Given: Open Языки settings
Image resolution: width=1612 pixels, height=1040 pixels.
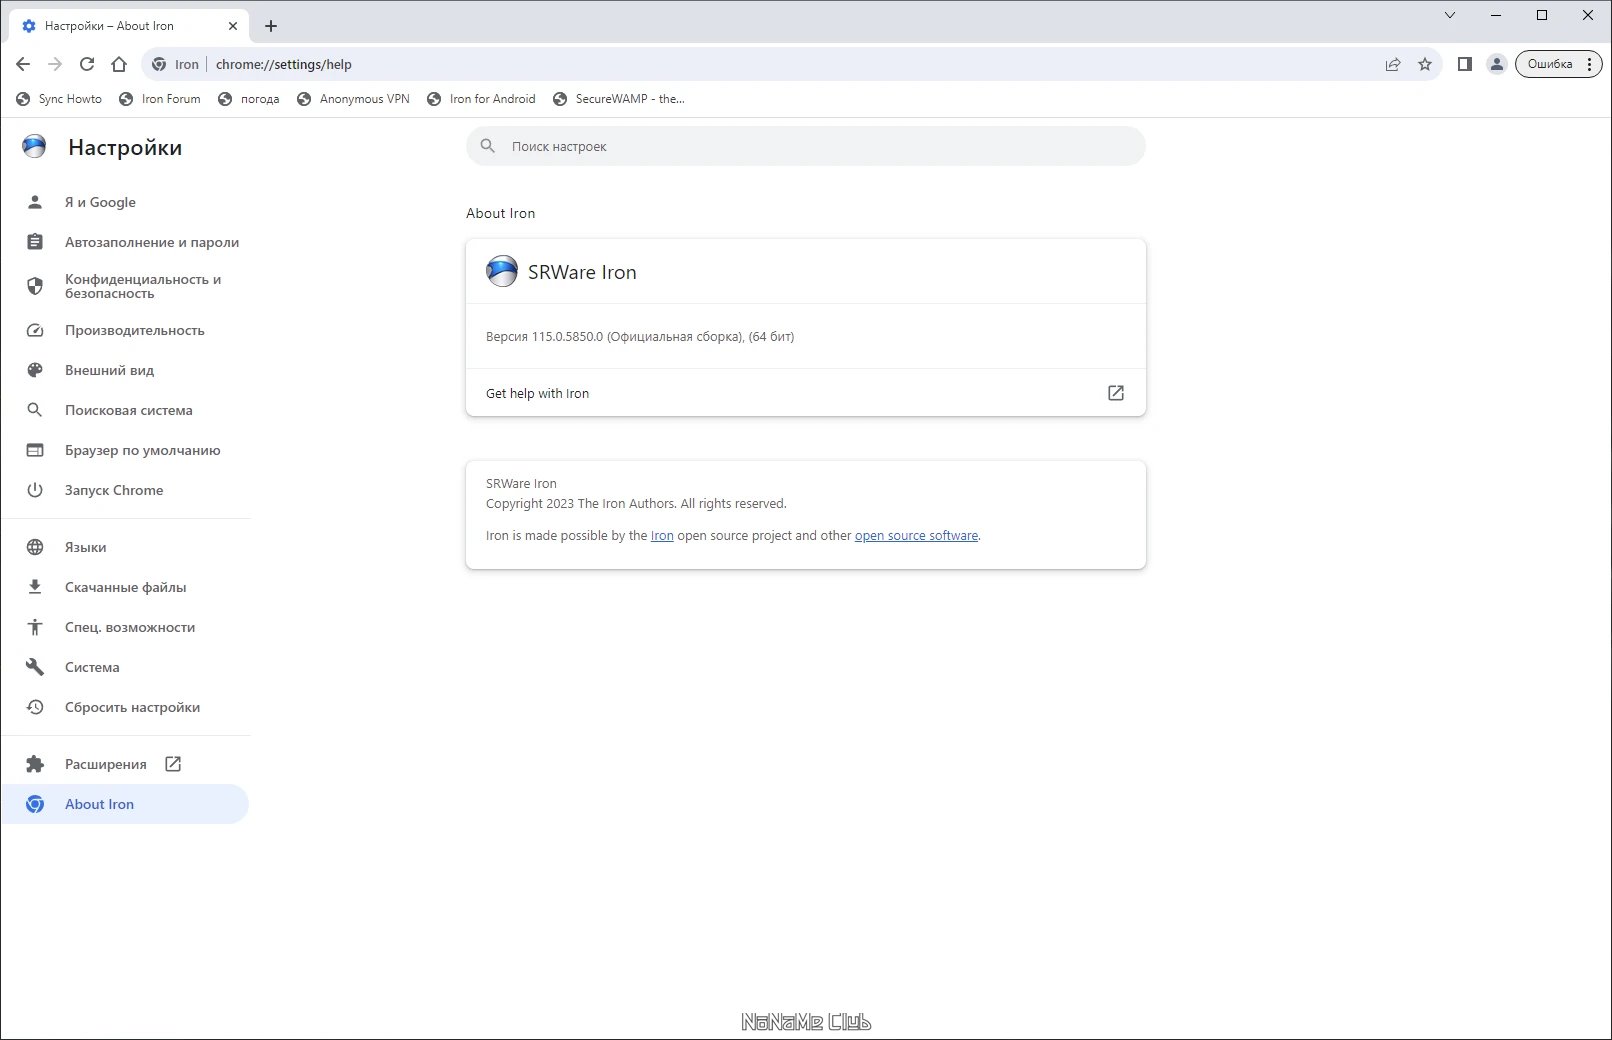Looking at the screenshot, I should coord(125,547).
